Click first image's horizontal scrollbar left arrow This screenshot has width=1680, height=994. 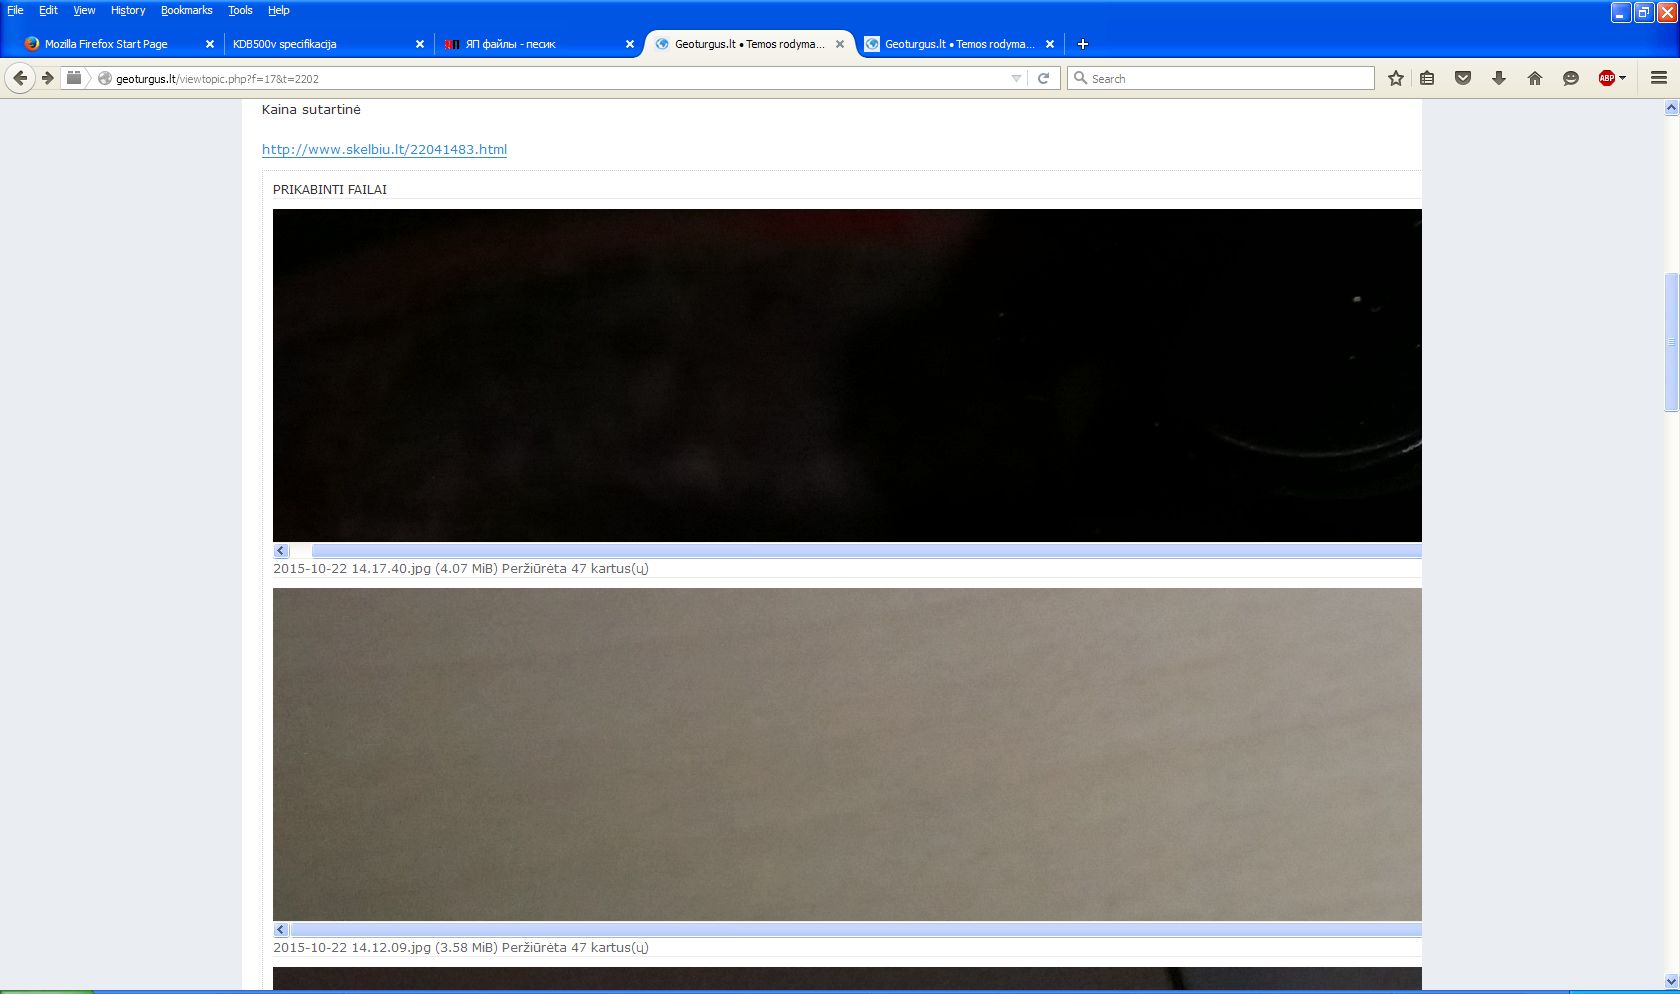pos(281,551)
